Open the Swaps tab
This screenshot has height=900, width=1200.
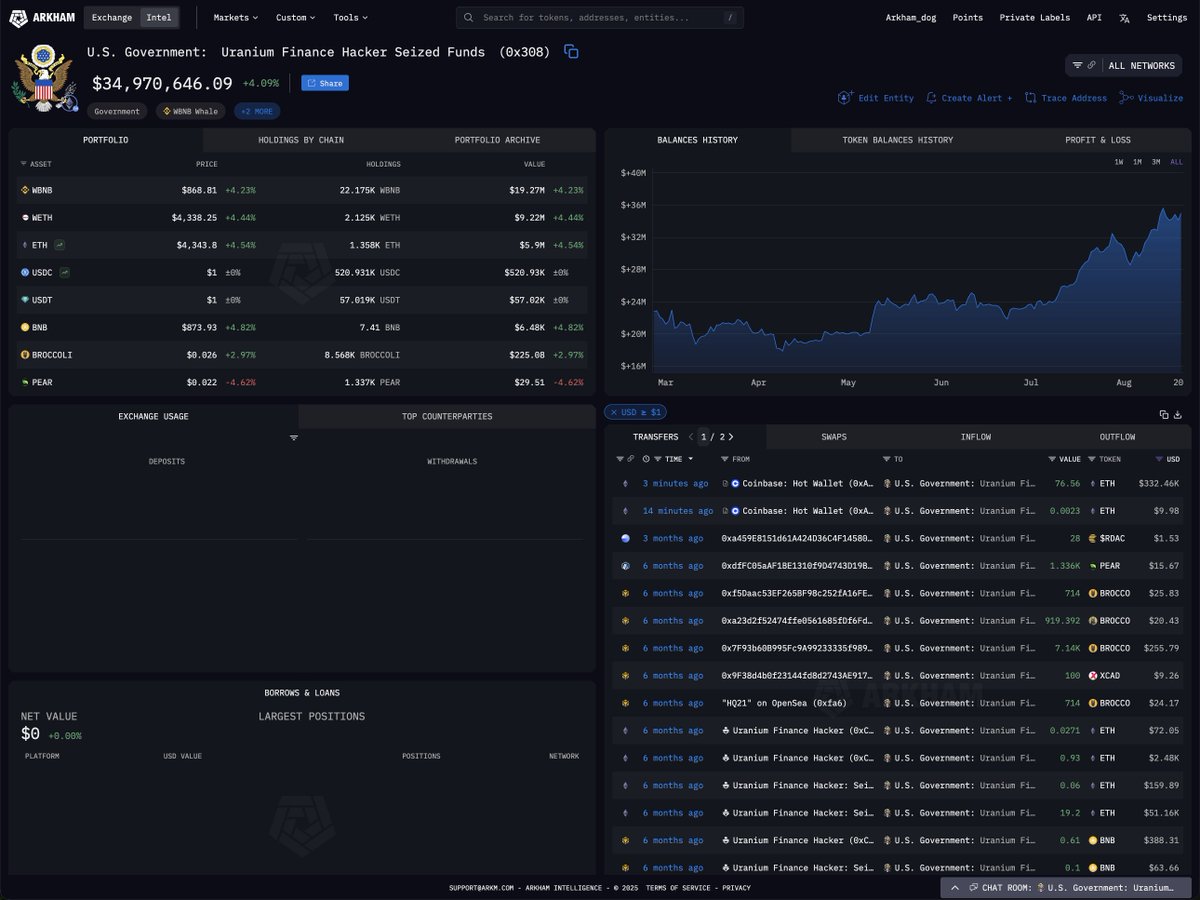click(834, 437)
